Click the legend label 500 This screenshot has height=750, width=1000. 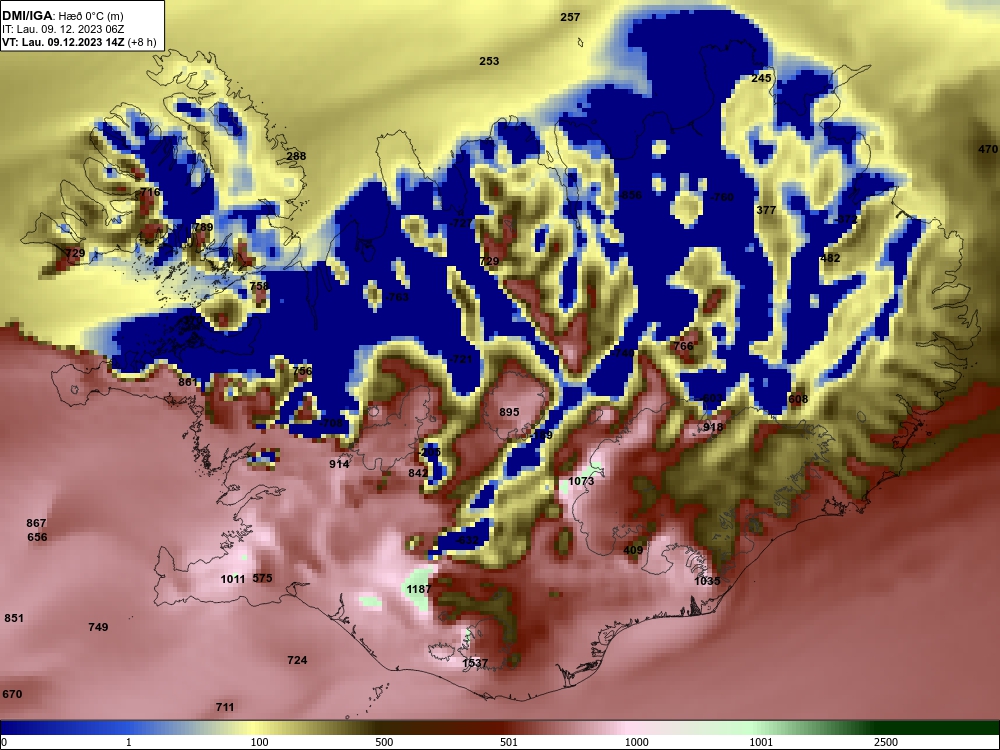tap(385, 742)
